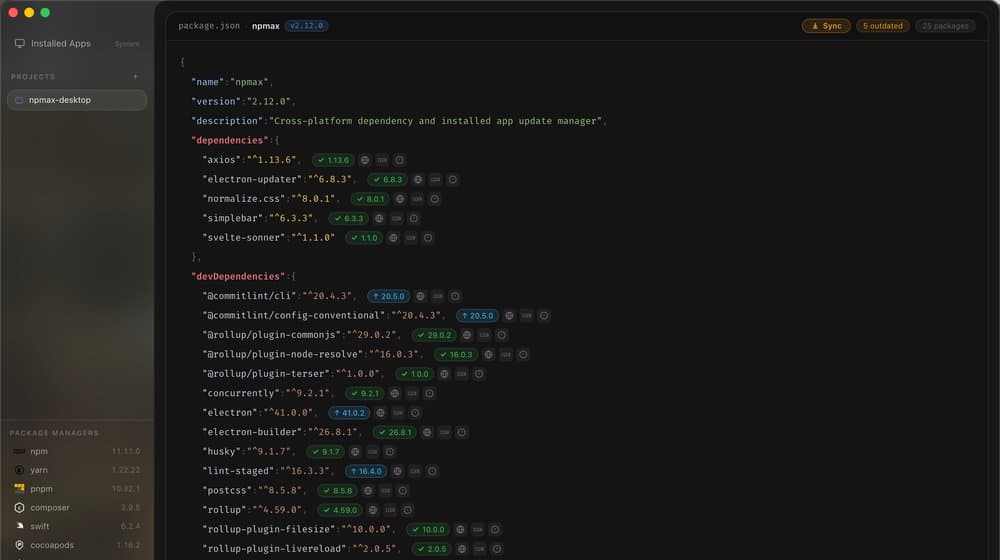The image size is (1000, 560).
Task: Click the package.json breadcrumb label
Action: coord(209,26)
